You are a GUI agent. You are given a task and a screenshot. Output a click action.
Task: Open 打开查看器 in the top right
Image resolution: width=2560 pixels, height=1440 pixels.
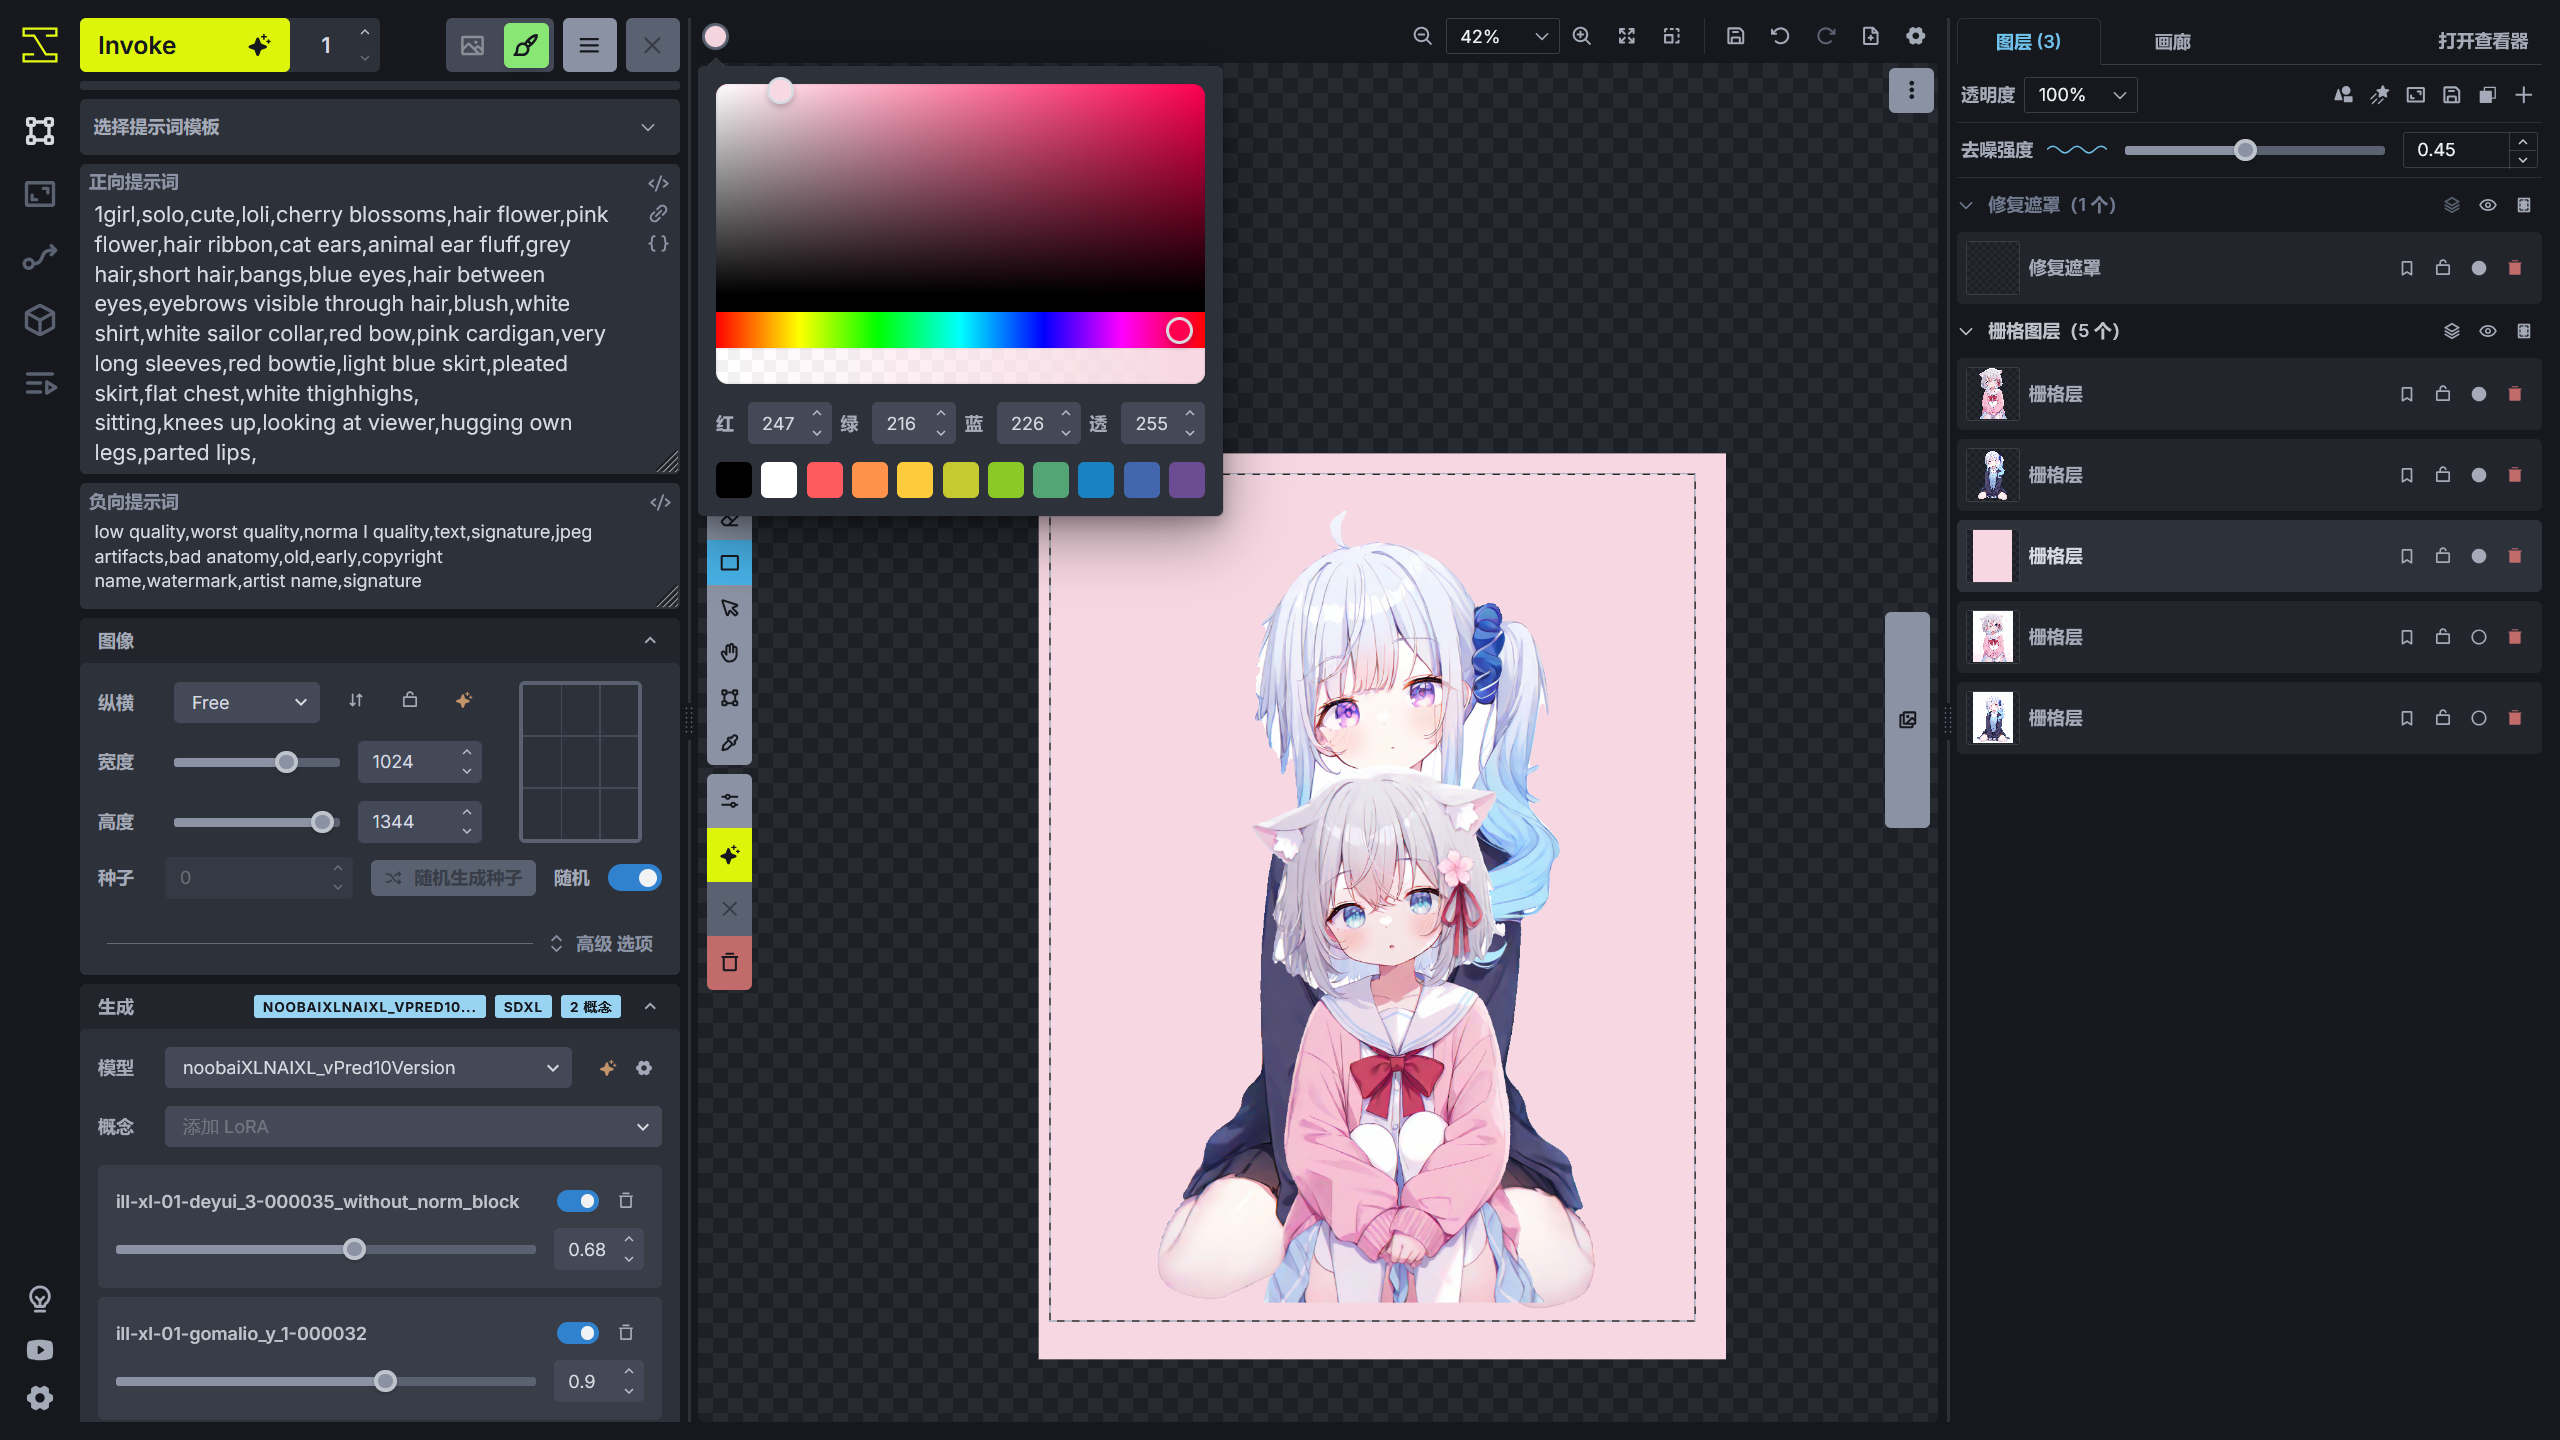click(x=2481, y=42)
